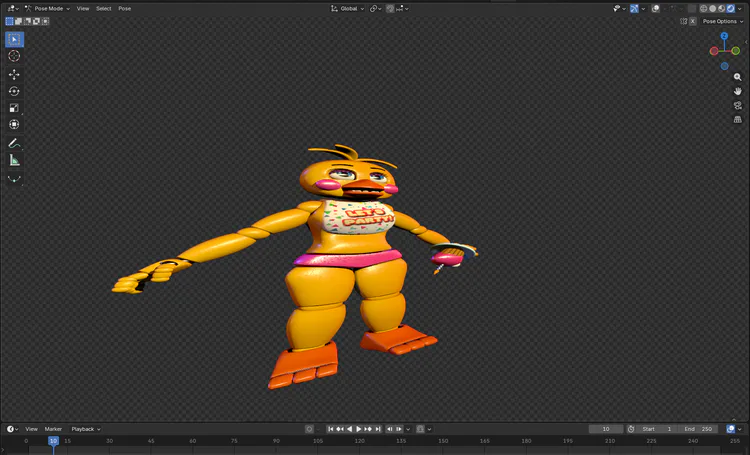Jump to previous keyframe
This screenshot has width=750, height=455.
click(x=340, y=429)
